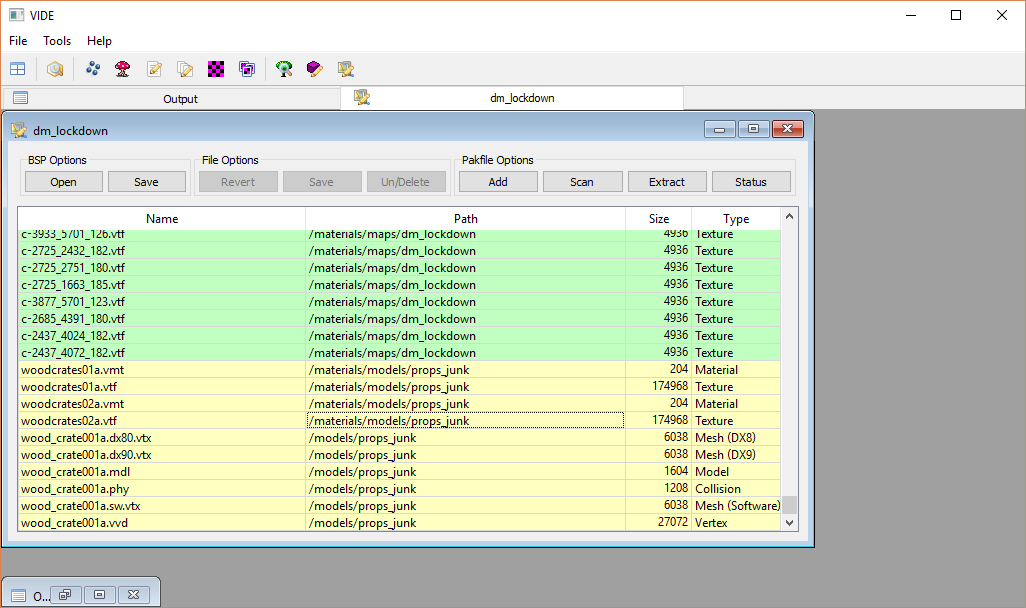Open the red mushroom toolbar tool
The height and width of the screenshot is (608, 1026).
(122, 69)
